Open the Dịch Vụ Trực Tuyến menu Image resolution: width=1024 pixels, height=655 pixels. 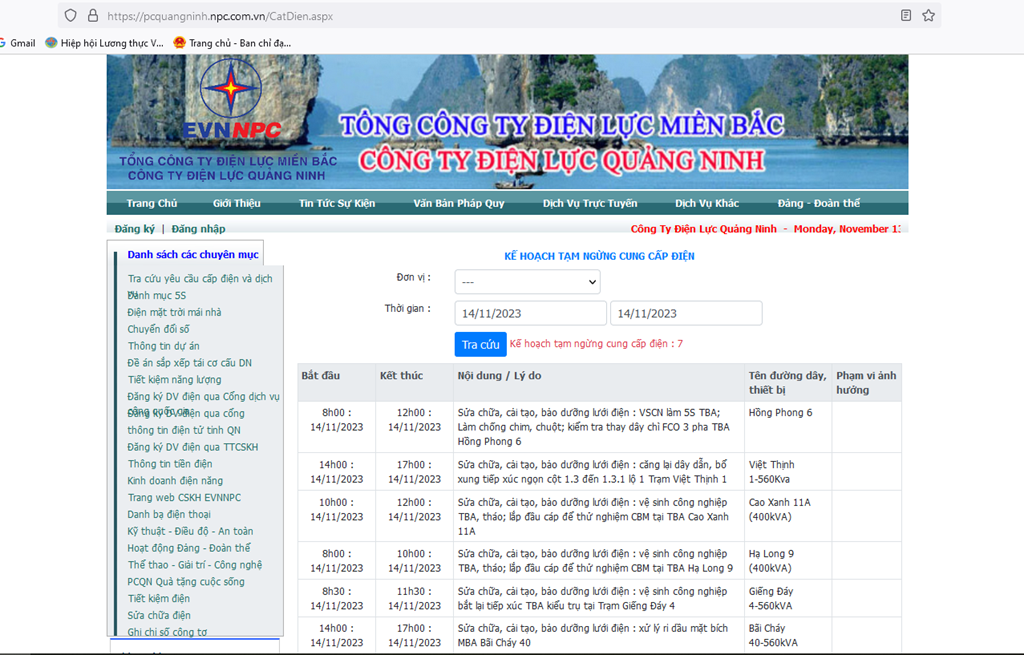tap(590, 203)
